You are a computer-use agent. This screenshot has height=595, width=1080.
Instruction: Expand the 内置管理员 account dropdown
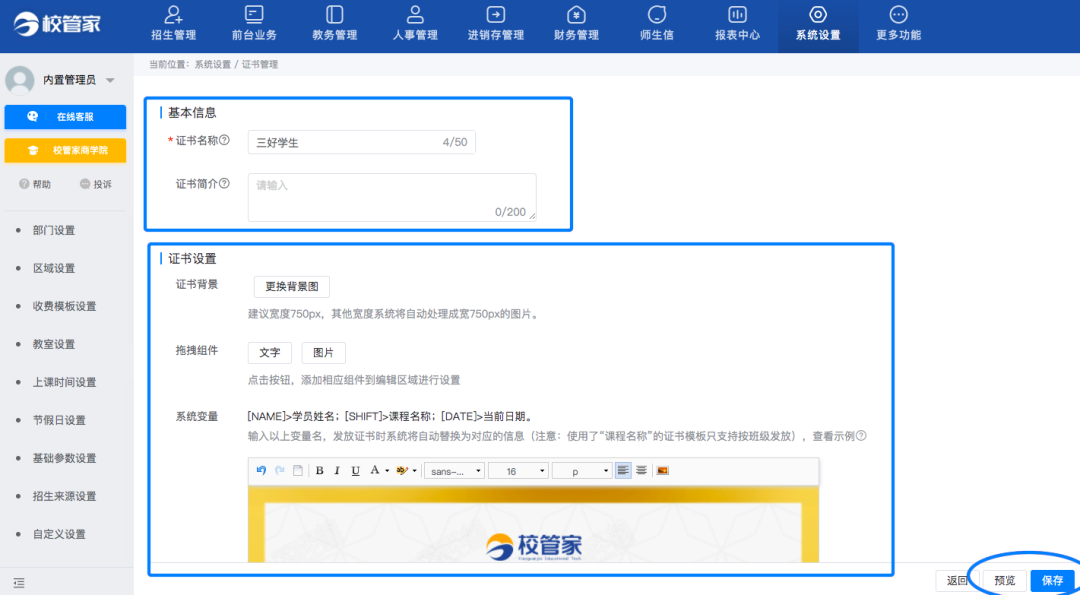110,80
